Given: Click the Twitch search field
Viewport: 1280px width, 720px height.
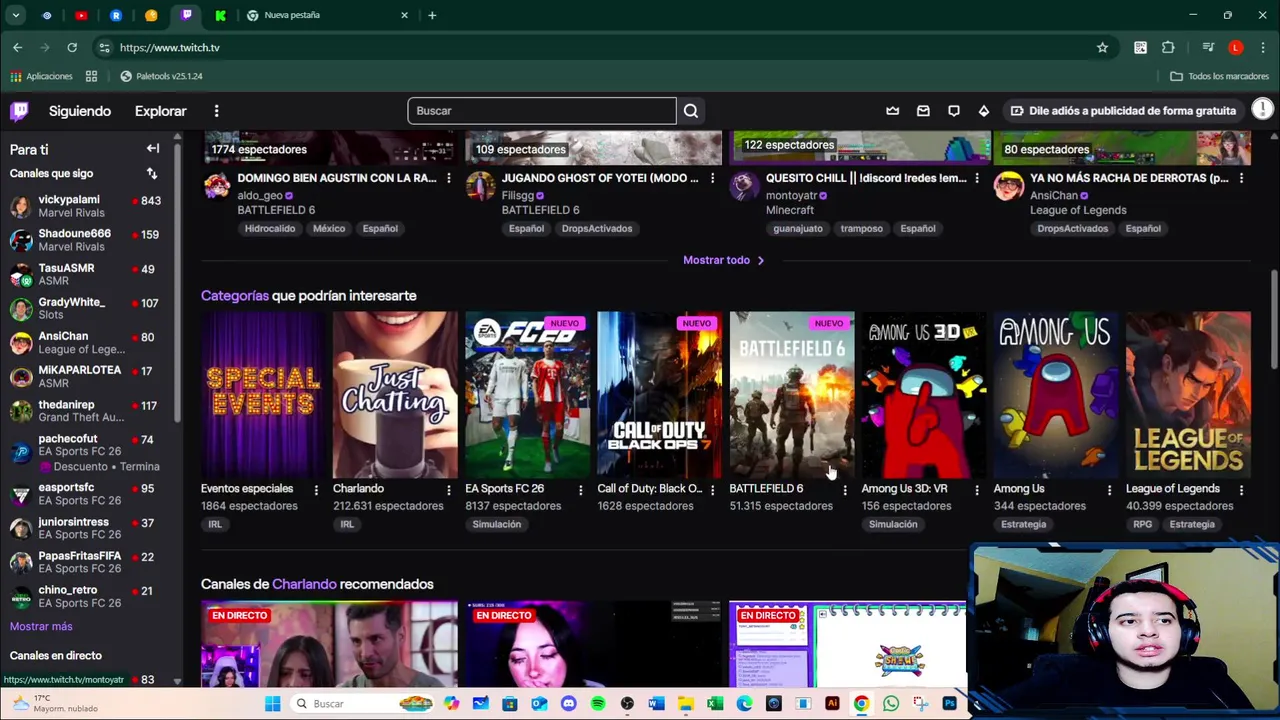Looking at the screenshot, I should tap(542, 111).
